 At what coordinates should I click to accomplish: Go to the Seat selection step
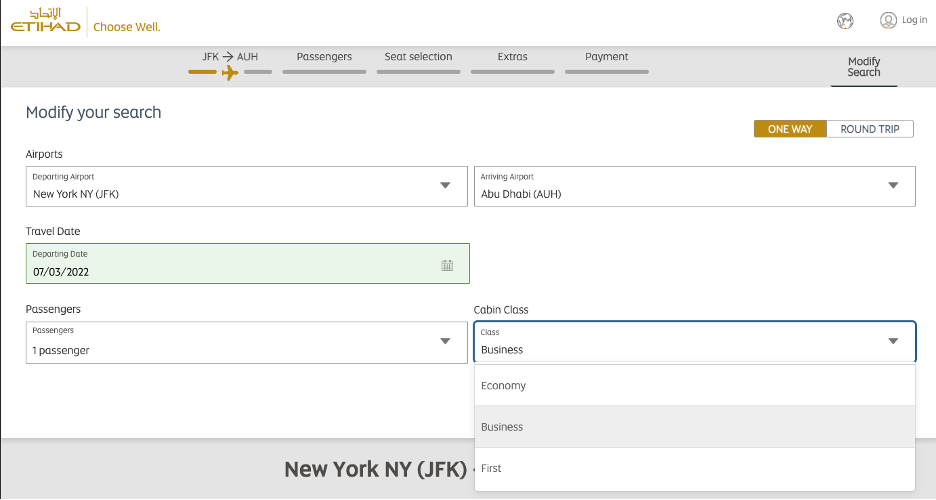[418, 57]
